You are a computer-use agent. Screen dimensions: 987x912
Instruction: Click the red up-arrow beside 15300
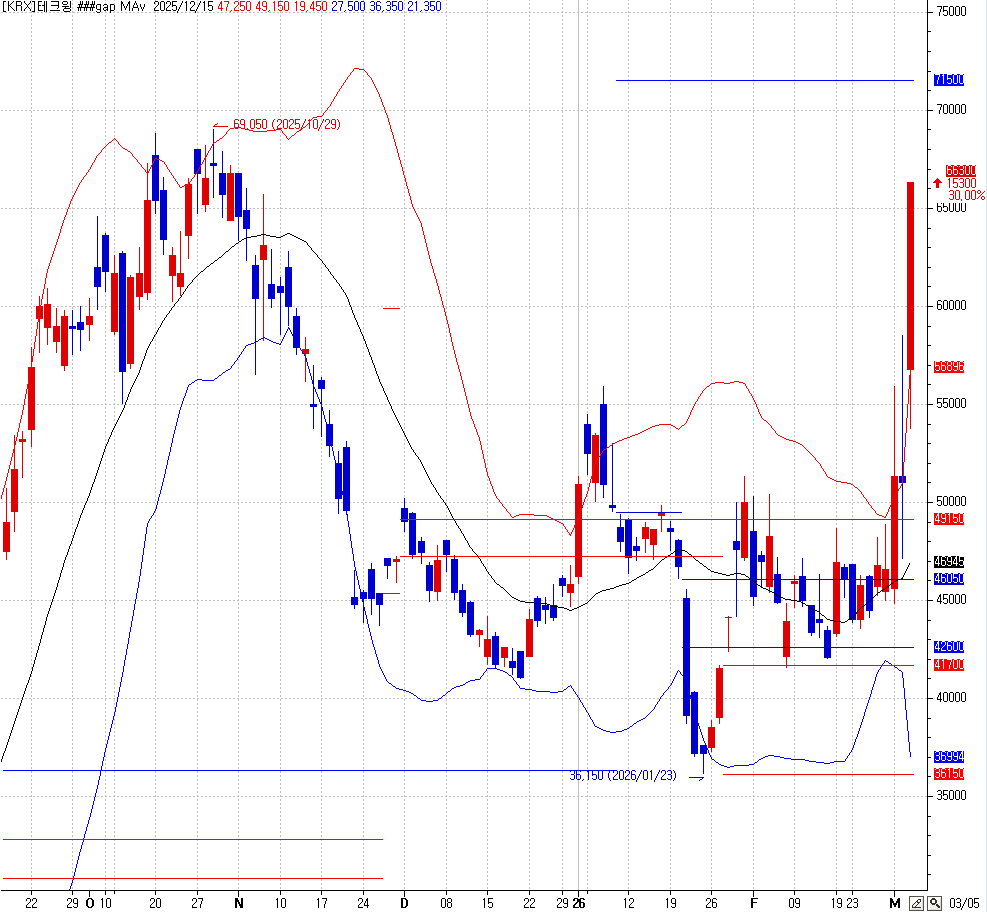pos(936,183)
